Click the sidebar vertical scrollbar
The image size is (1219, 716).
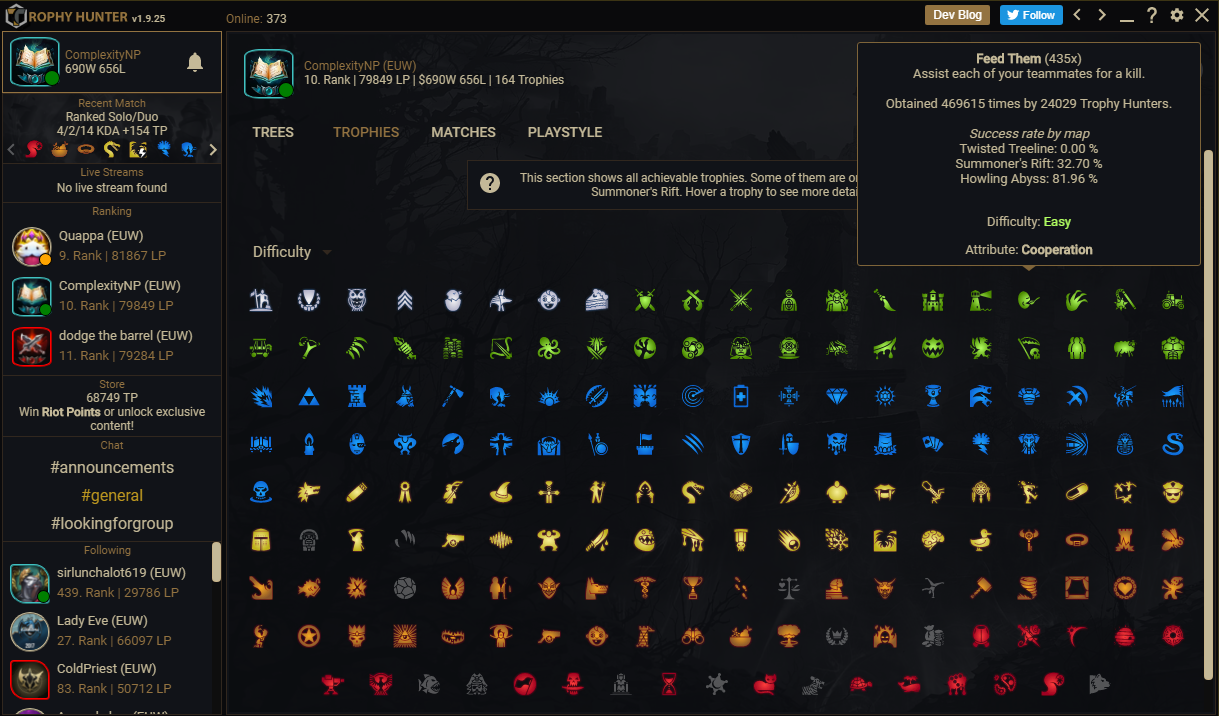(217, 562)
